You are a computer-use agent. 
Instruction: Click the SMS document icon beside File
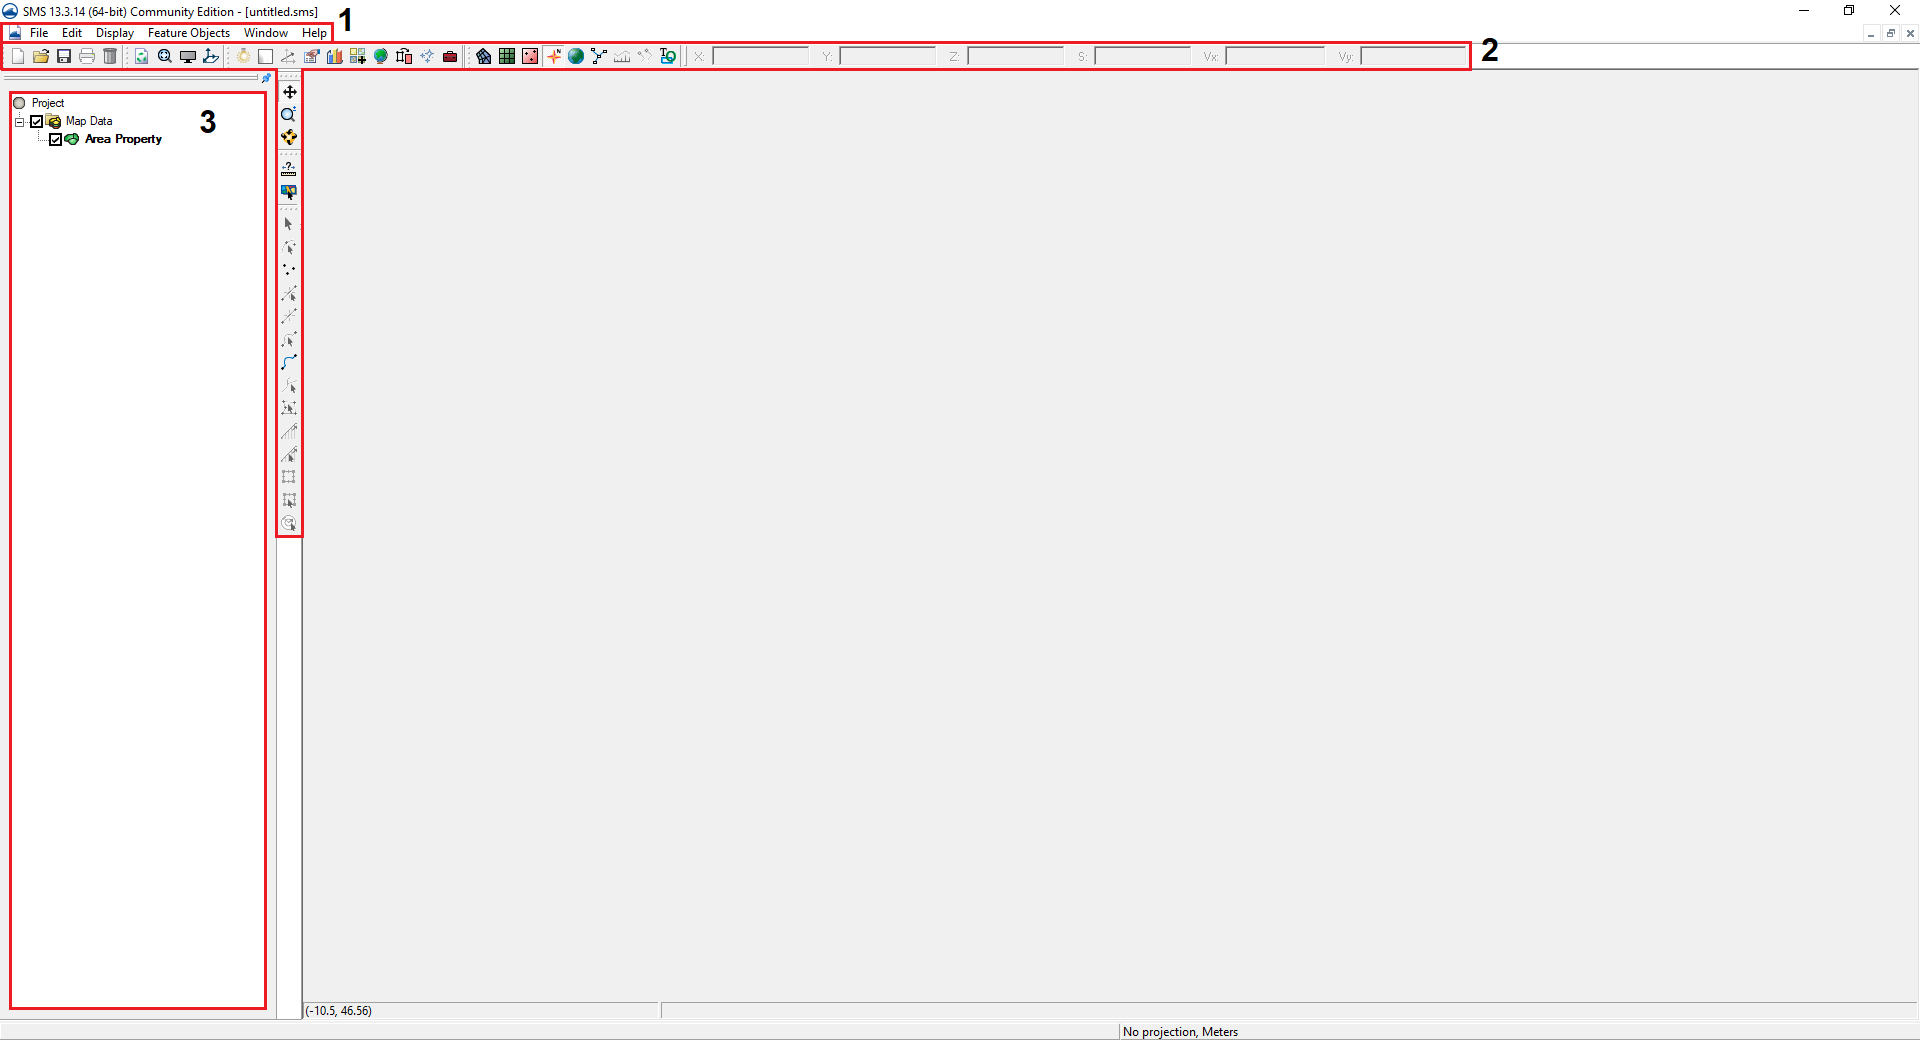pos(15,33)
